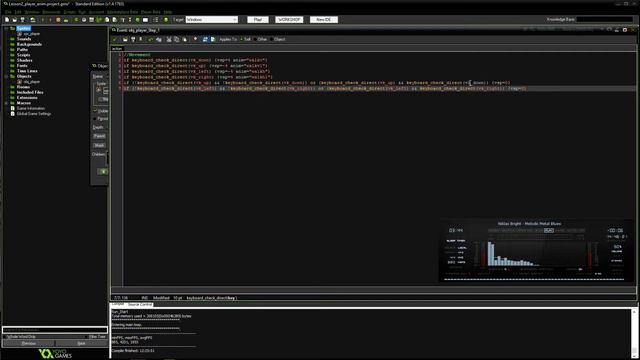Run the game in debug mode
The image size is (640, 360).
click(50, 20)
